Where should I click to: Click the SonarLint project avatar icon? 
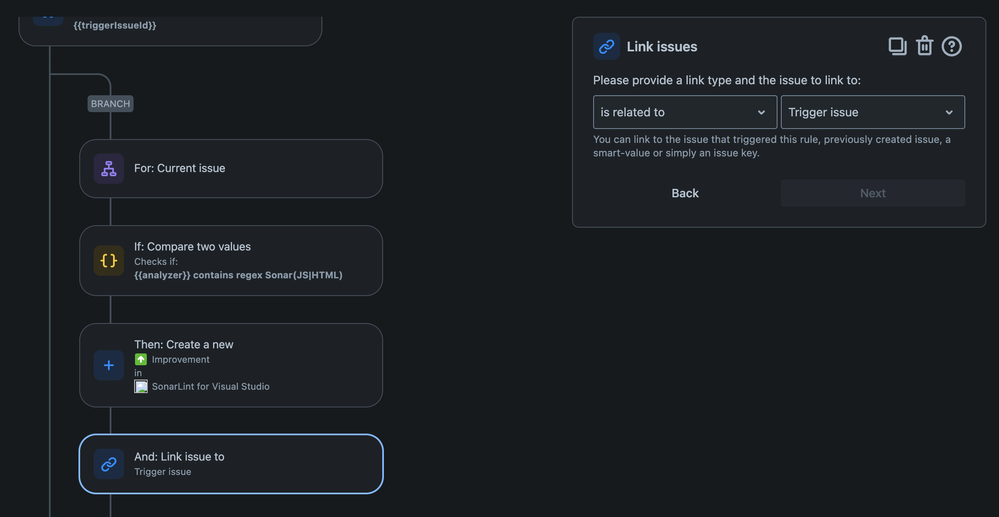(141, 386)
